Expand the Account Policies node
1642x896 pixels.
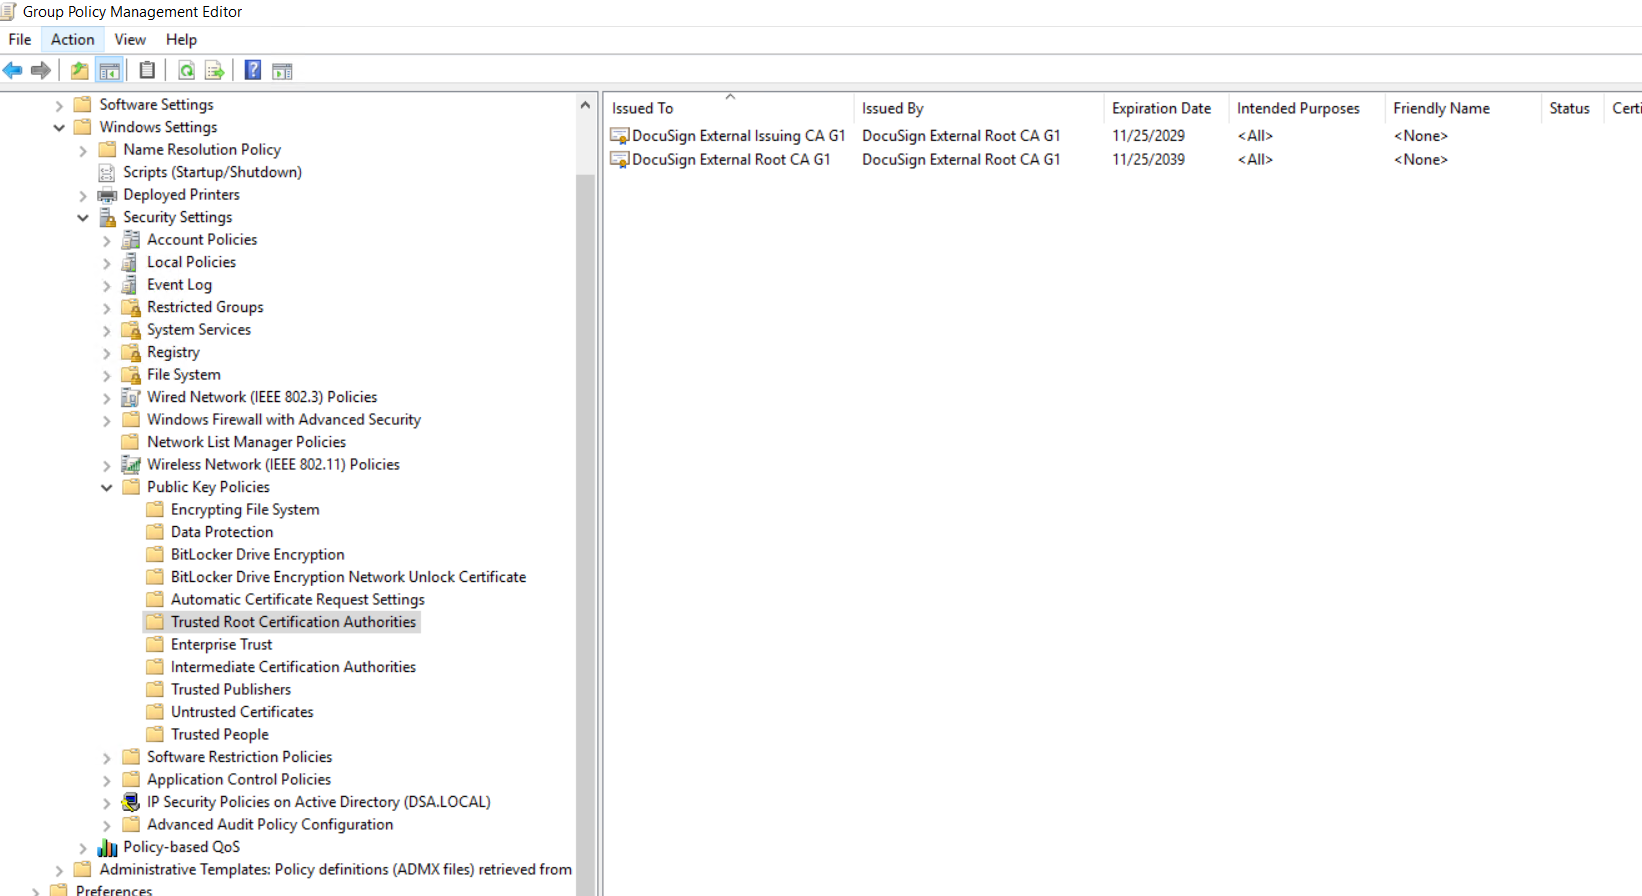(107, 240)
